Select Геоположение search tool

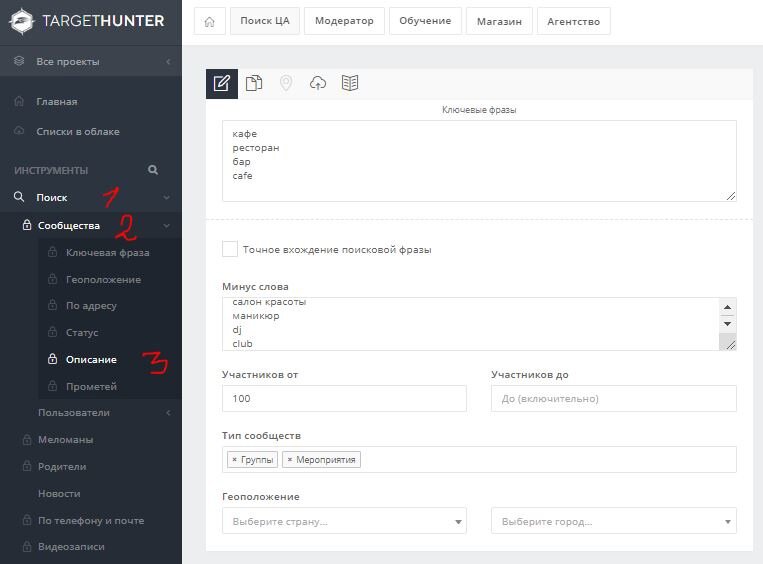[104, 279]
